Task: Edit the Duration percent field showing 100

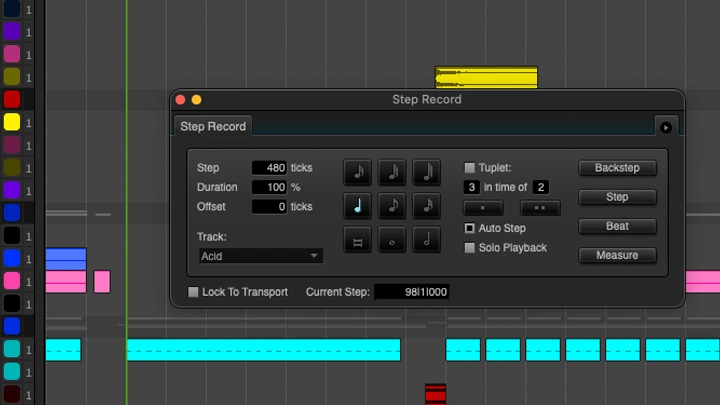Action: tap(269, 187)
